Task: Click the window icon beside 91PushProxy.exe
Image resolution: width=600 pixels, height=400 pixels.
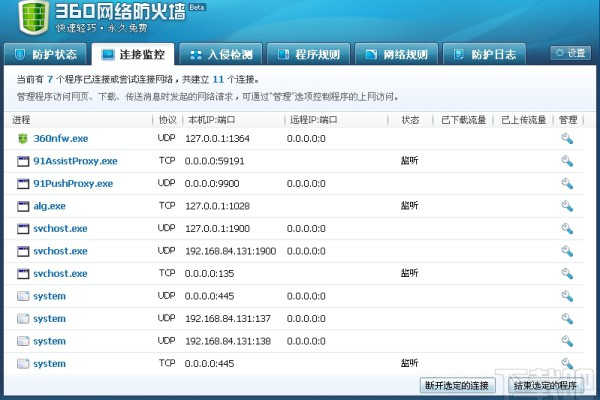Action: (23, 184)
